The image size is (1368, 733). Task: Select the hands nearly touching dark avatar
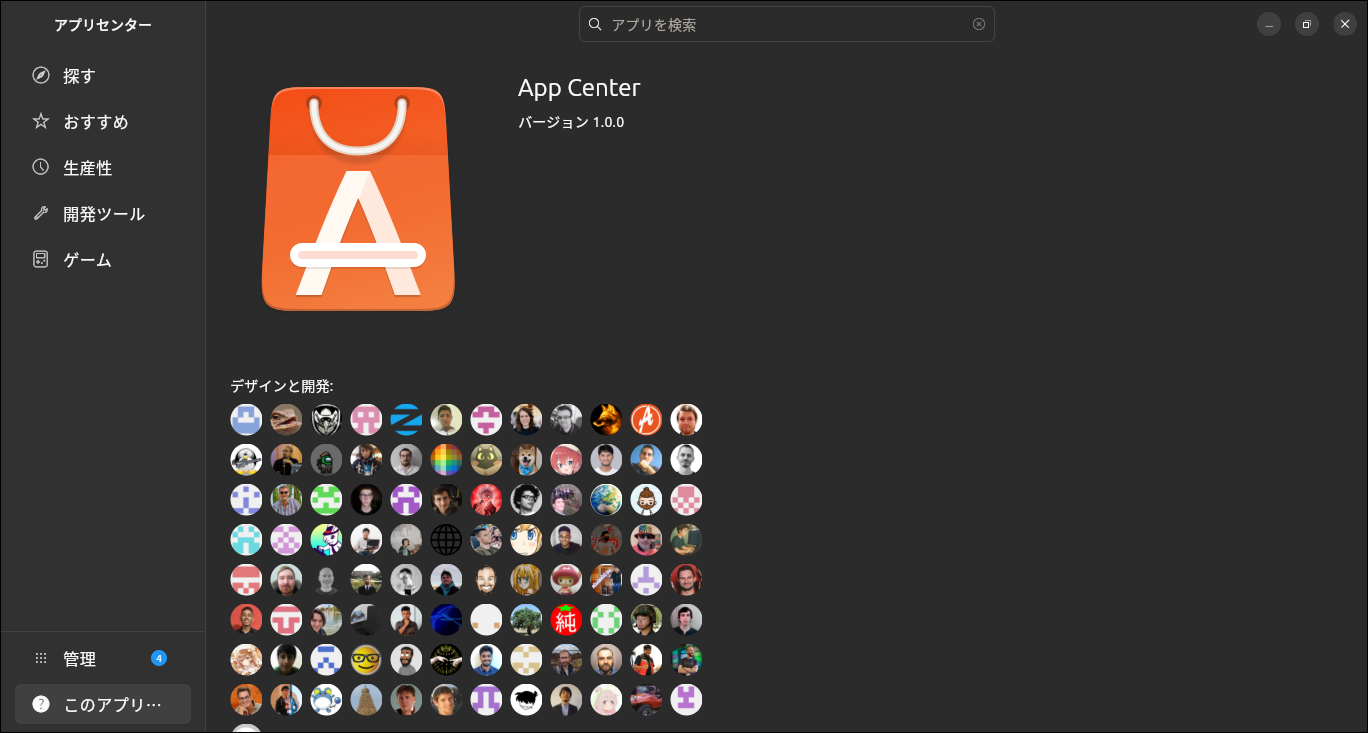446,660
